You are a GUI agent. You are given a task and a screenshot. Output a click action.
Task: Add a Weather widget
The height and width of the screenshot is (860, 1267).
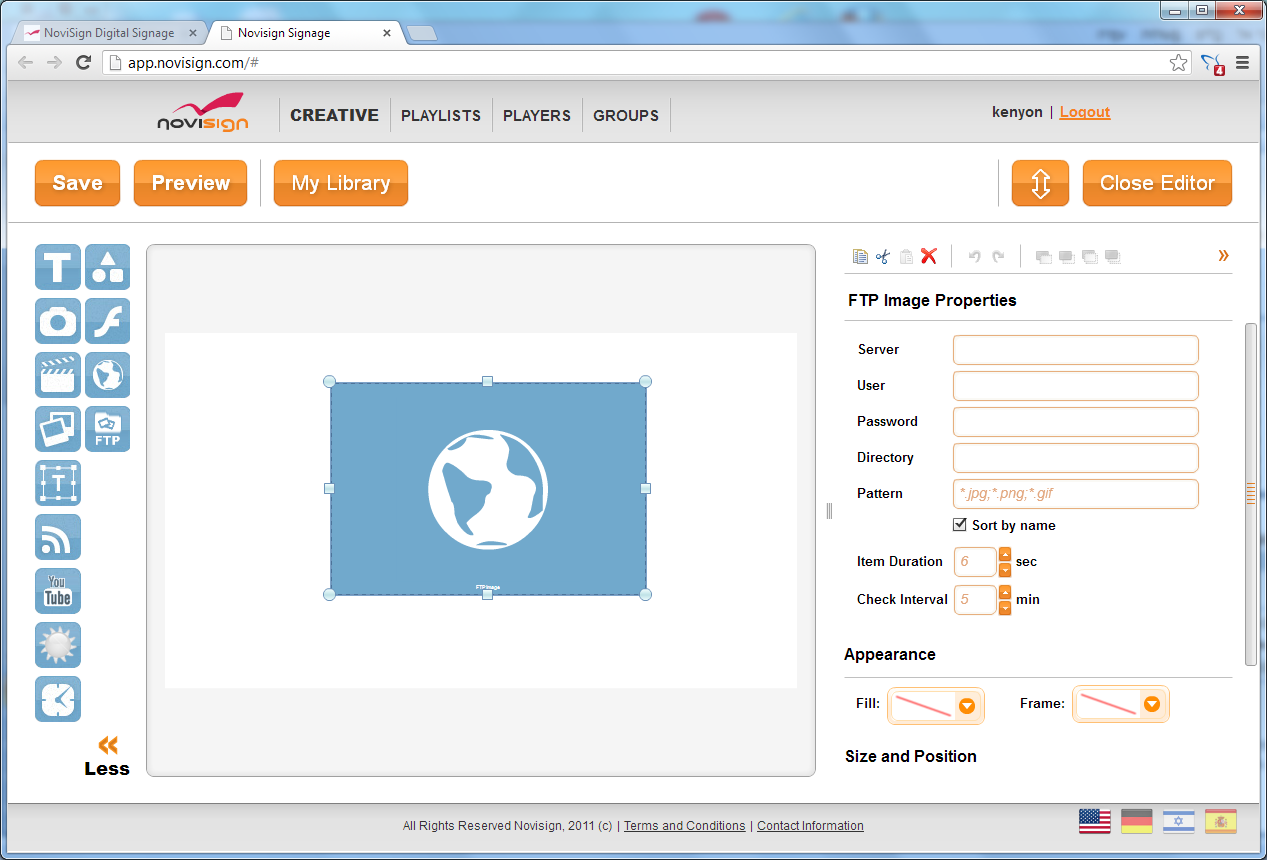click(58, 644)
